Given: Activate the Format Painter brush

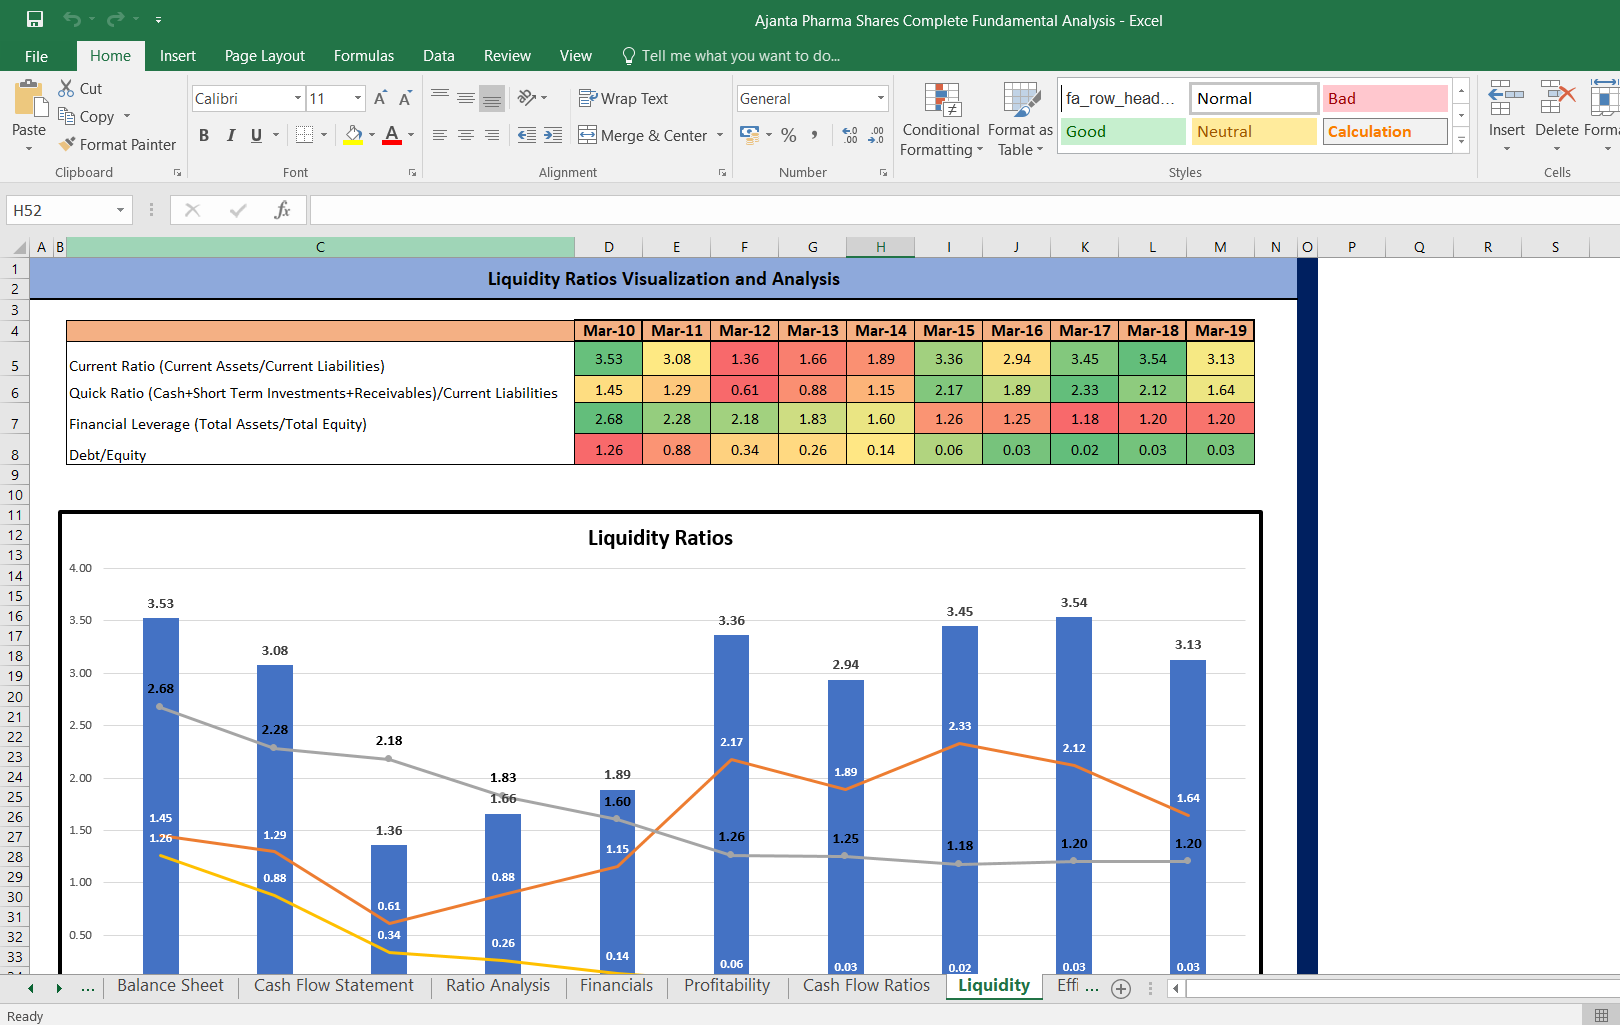Looking at the screenshot, I should 67,144.
